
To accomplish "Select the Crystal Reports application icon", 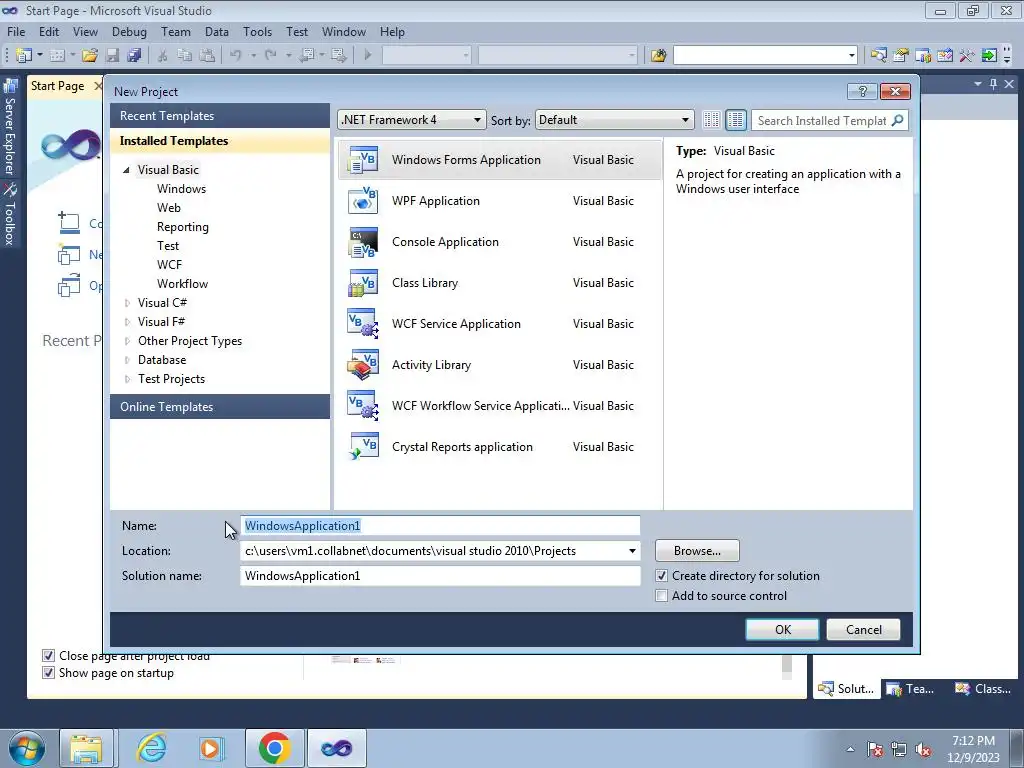I will pyautogui.click(x=363, y=447).
